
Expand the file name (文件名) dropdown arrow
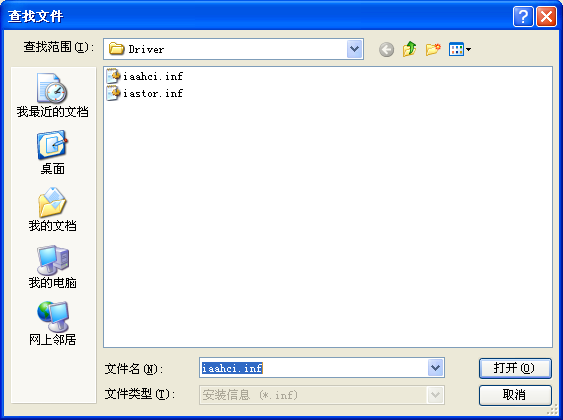[x=436, y=368]
